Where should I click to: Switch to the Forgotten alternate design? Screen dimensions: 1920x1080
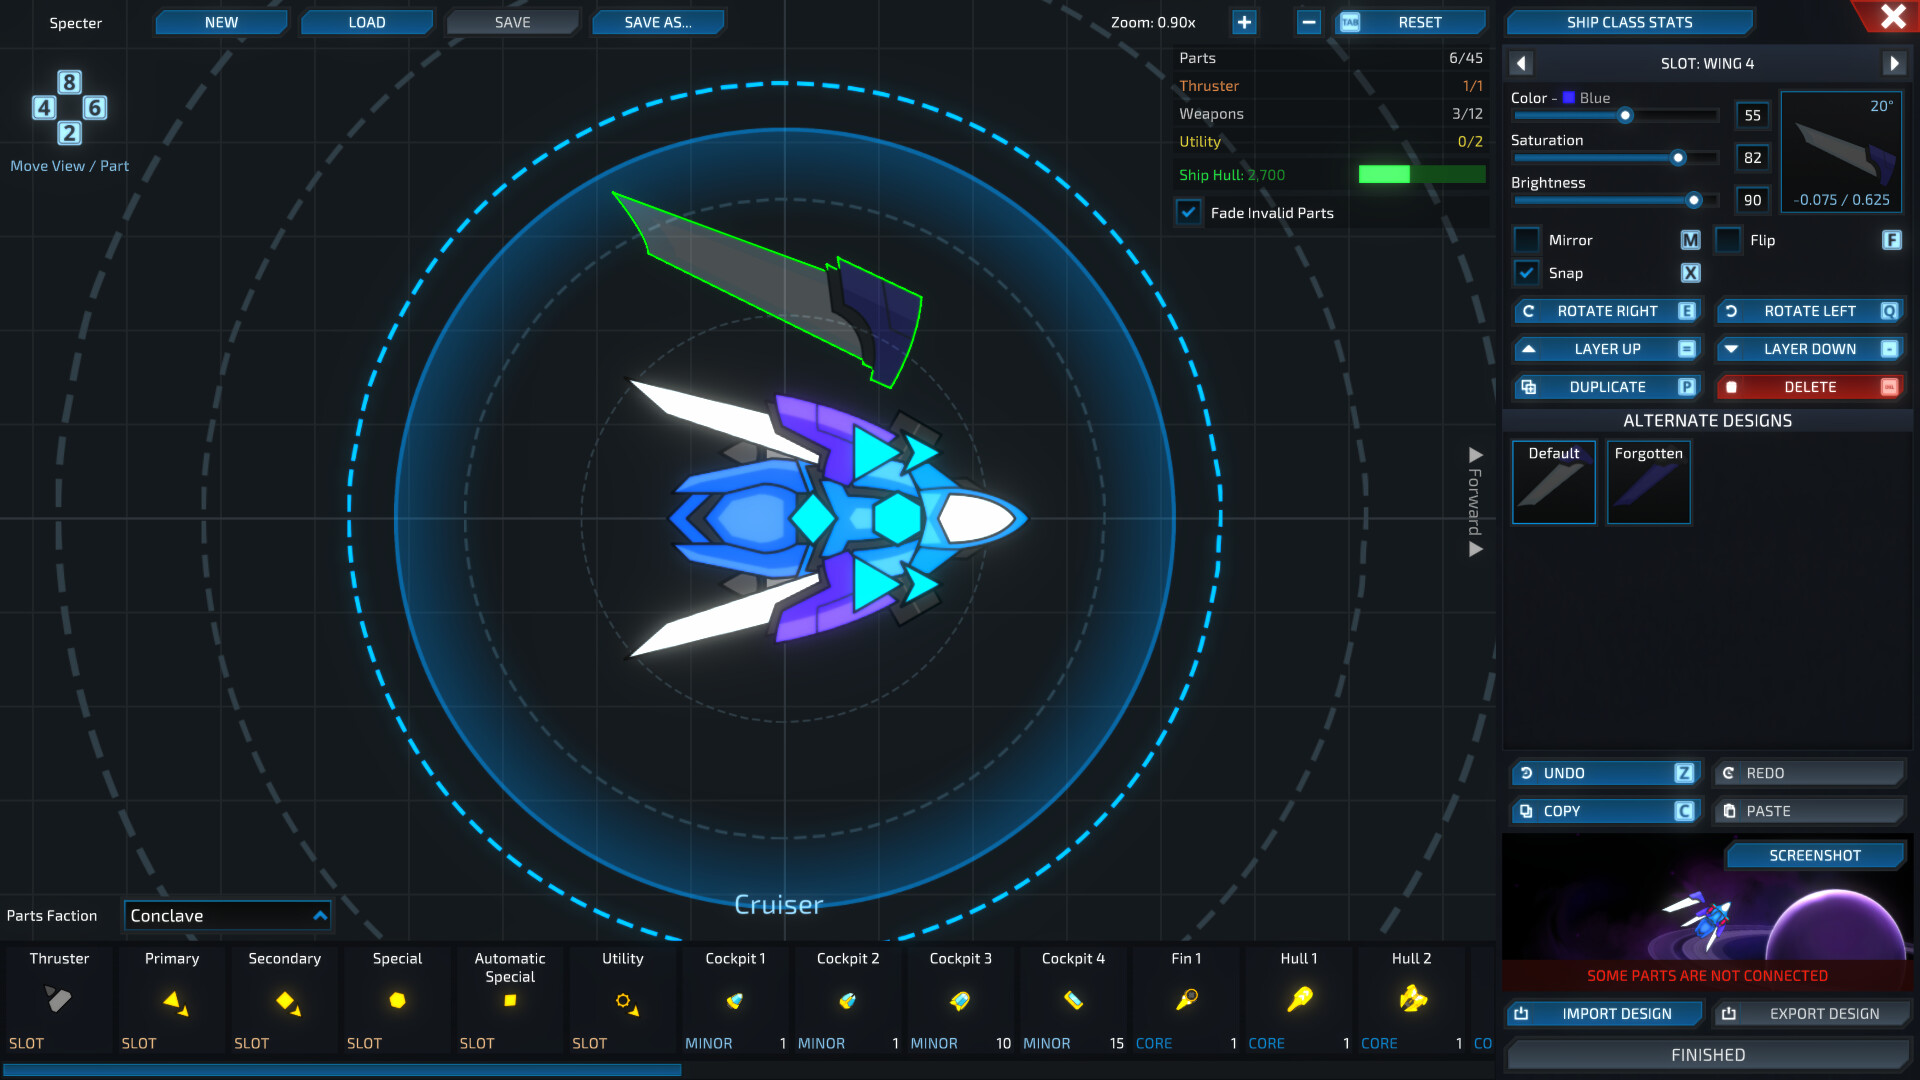tap(1648, 482)
